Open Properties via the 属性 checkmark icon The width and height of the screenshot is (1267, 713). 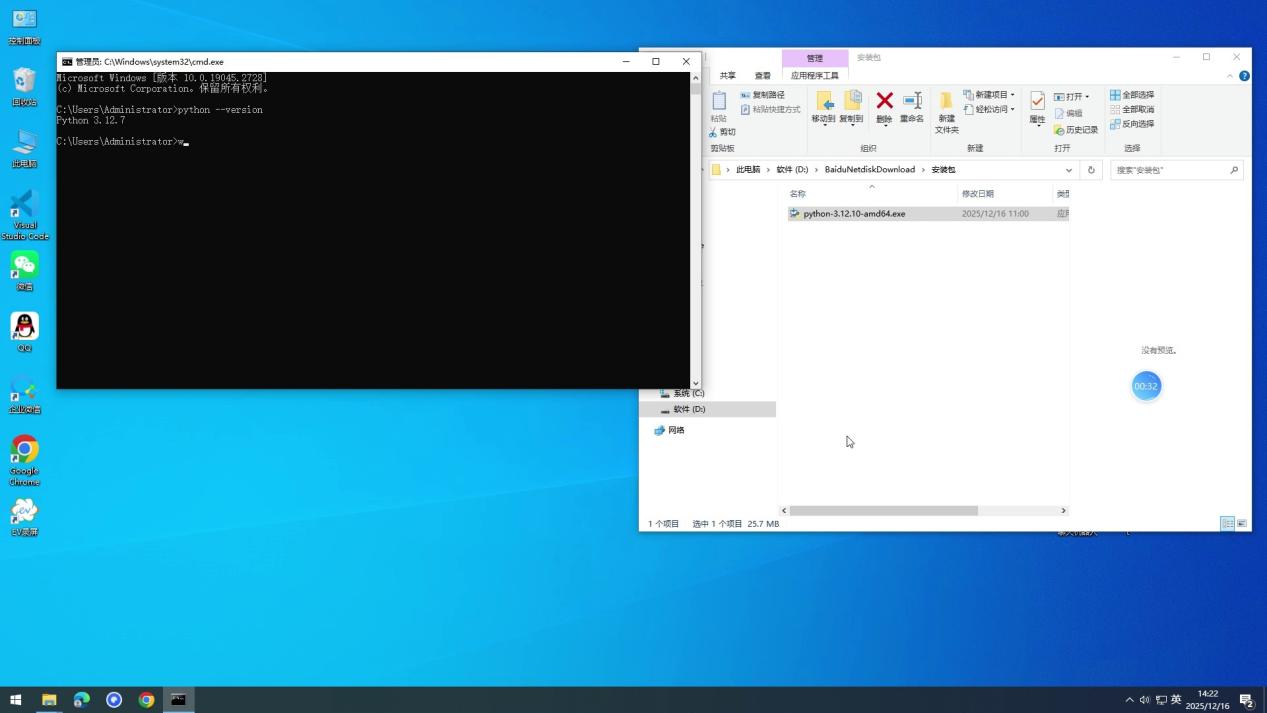click(x=1036, y=100)
